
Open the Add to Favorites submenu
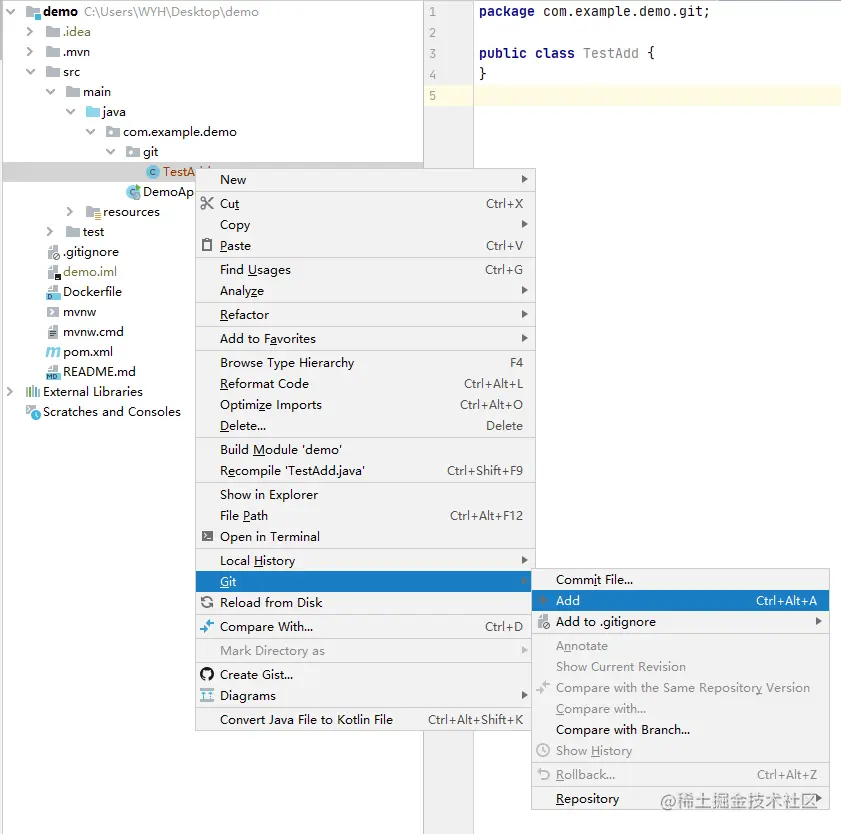pos(365,338)
